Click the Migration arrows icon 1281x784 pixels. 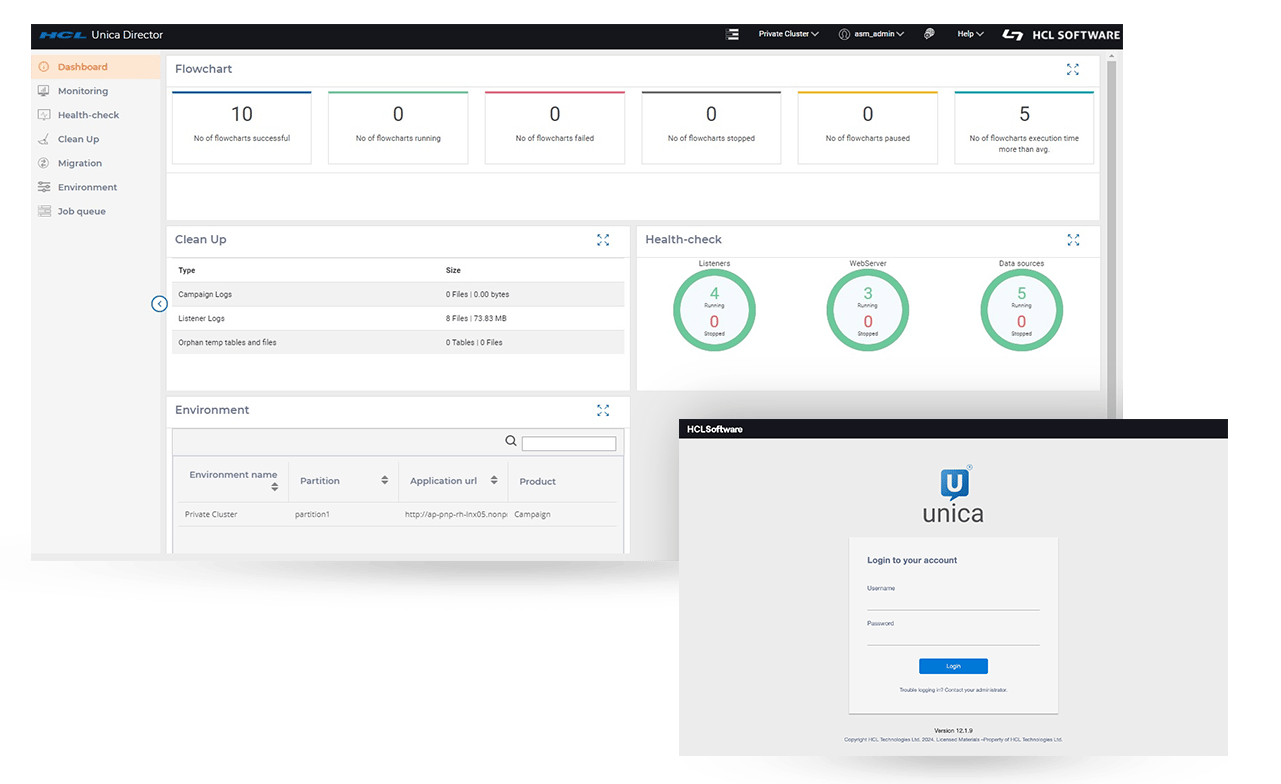tap(43, 163)
